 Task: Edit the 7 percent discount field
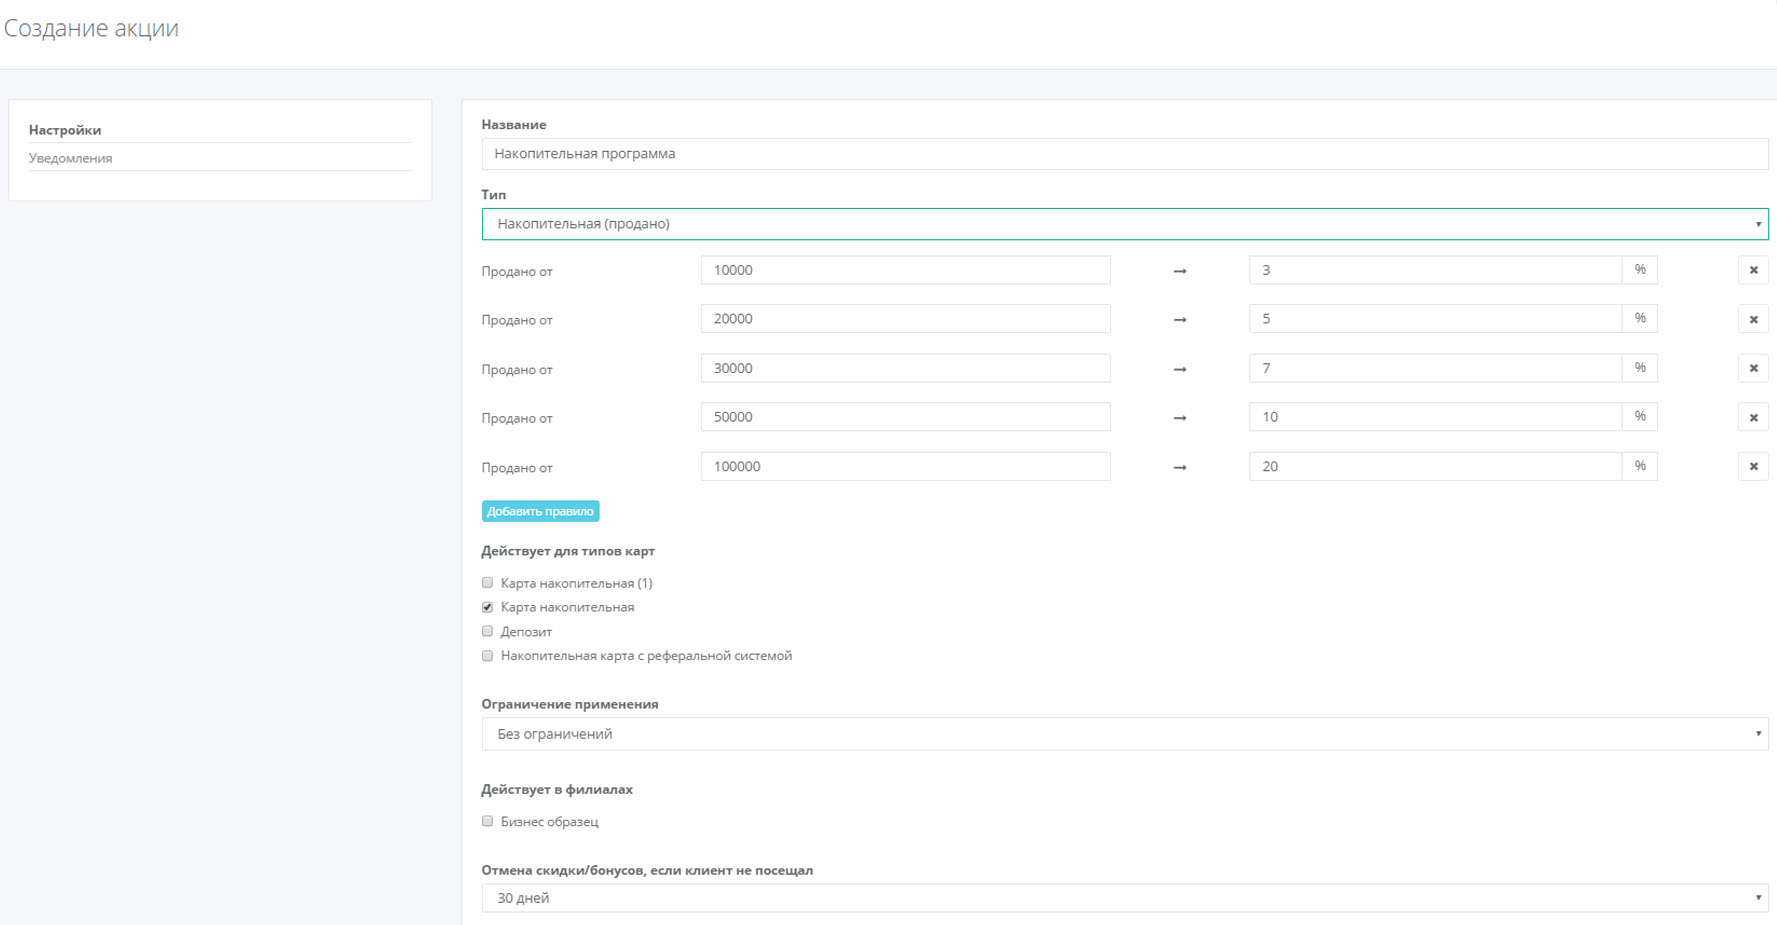tap(1435, 368)
